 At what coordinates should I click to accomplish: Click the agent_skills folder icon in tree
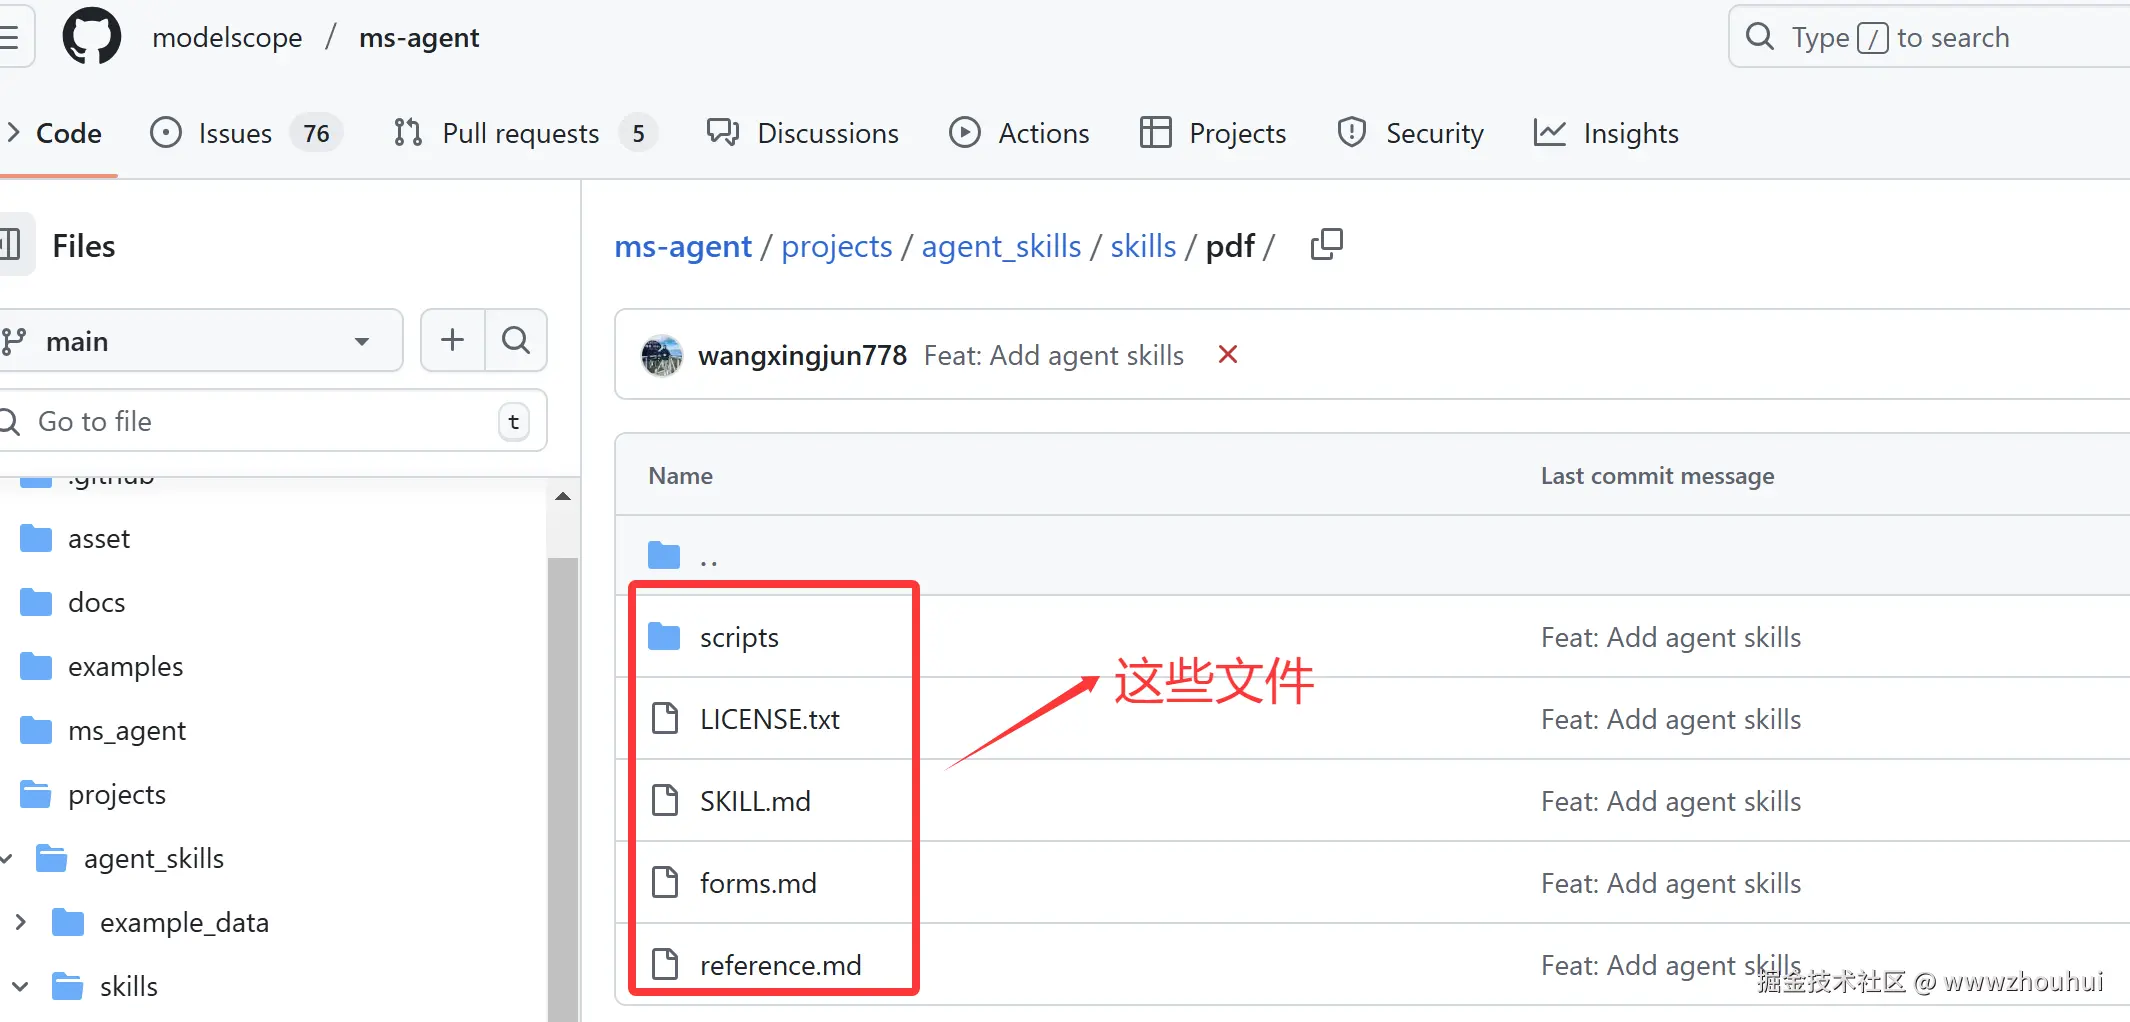click(52, 858)
